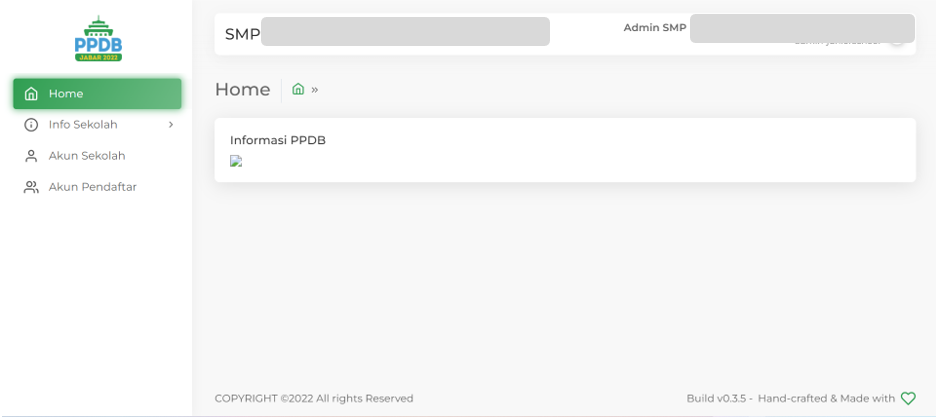This screenshot has height=417, width=936.
Task: Open the Admin SMP user menu
Action: 655,28
